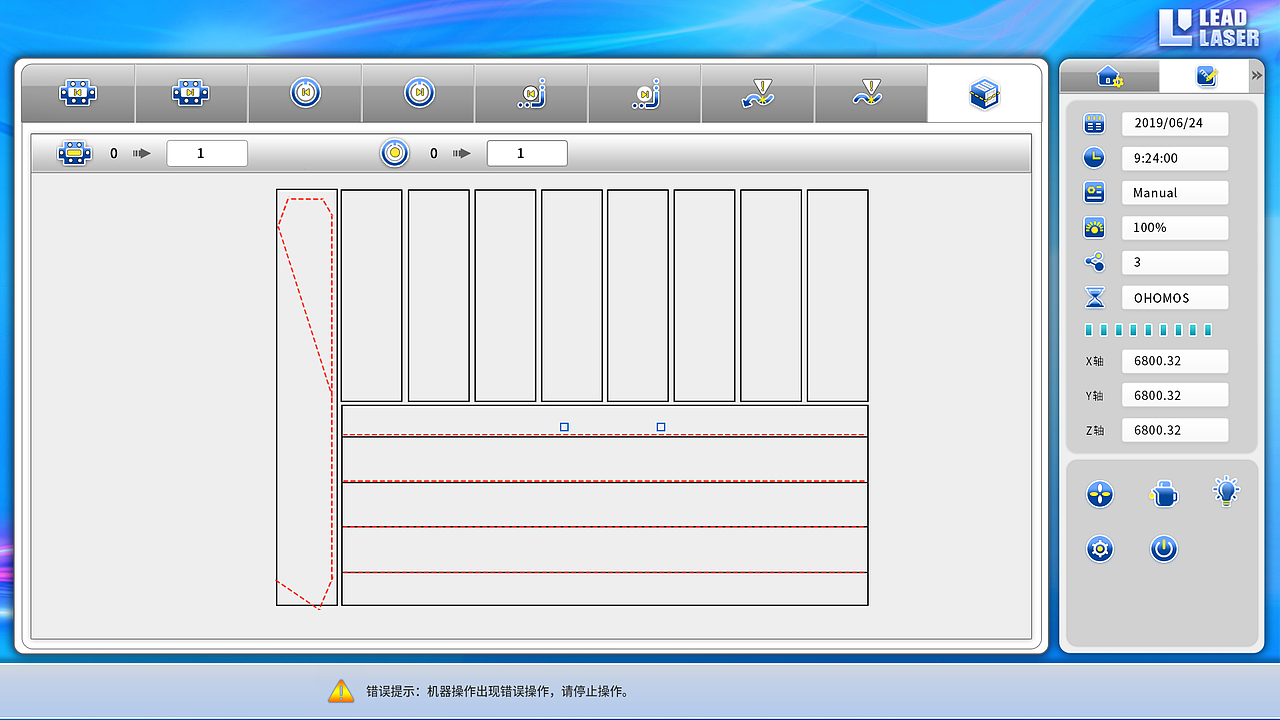The width and height of the screenshot is (1280, 720).
Task: Select the tall panel with red dashed polygon
Action: point(307,397)
